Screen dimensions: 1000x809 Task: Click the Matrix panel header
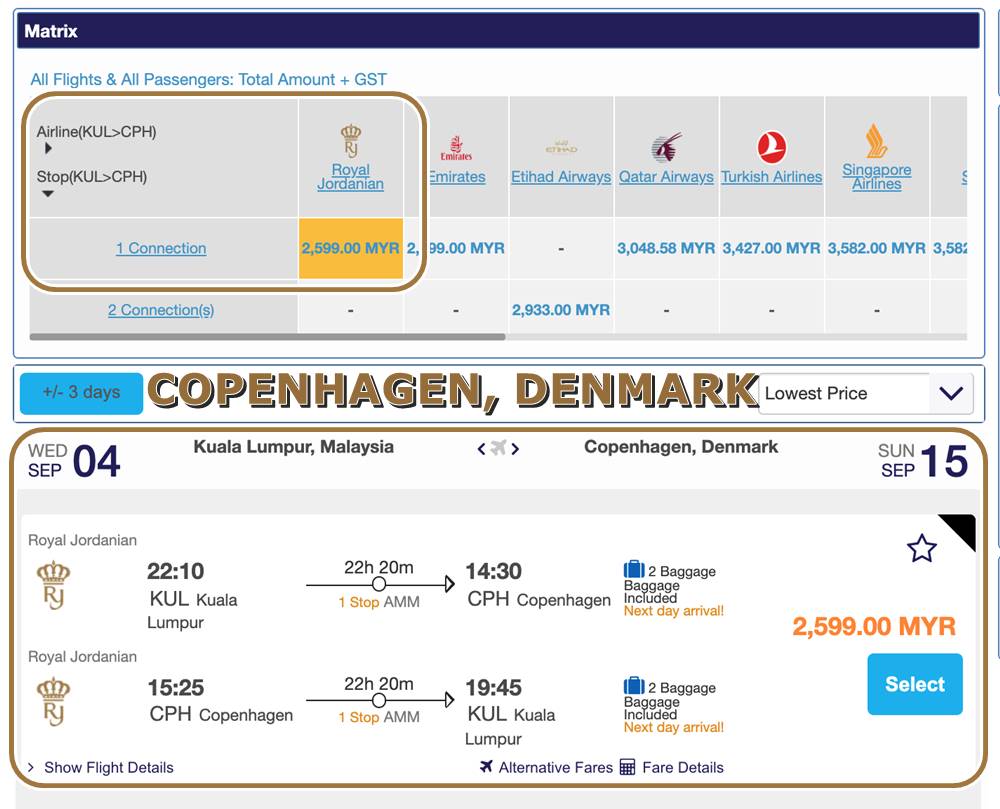click(x=498, y=31)
